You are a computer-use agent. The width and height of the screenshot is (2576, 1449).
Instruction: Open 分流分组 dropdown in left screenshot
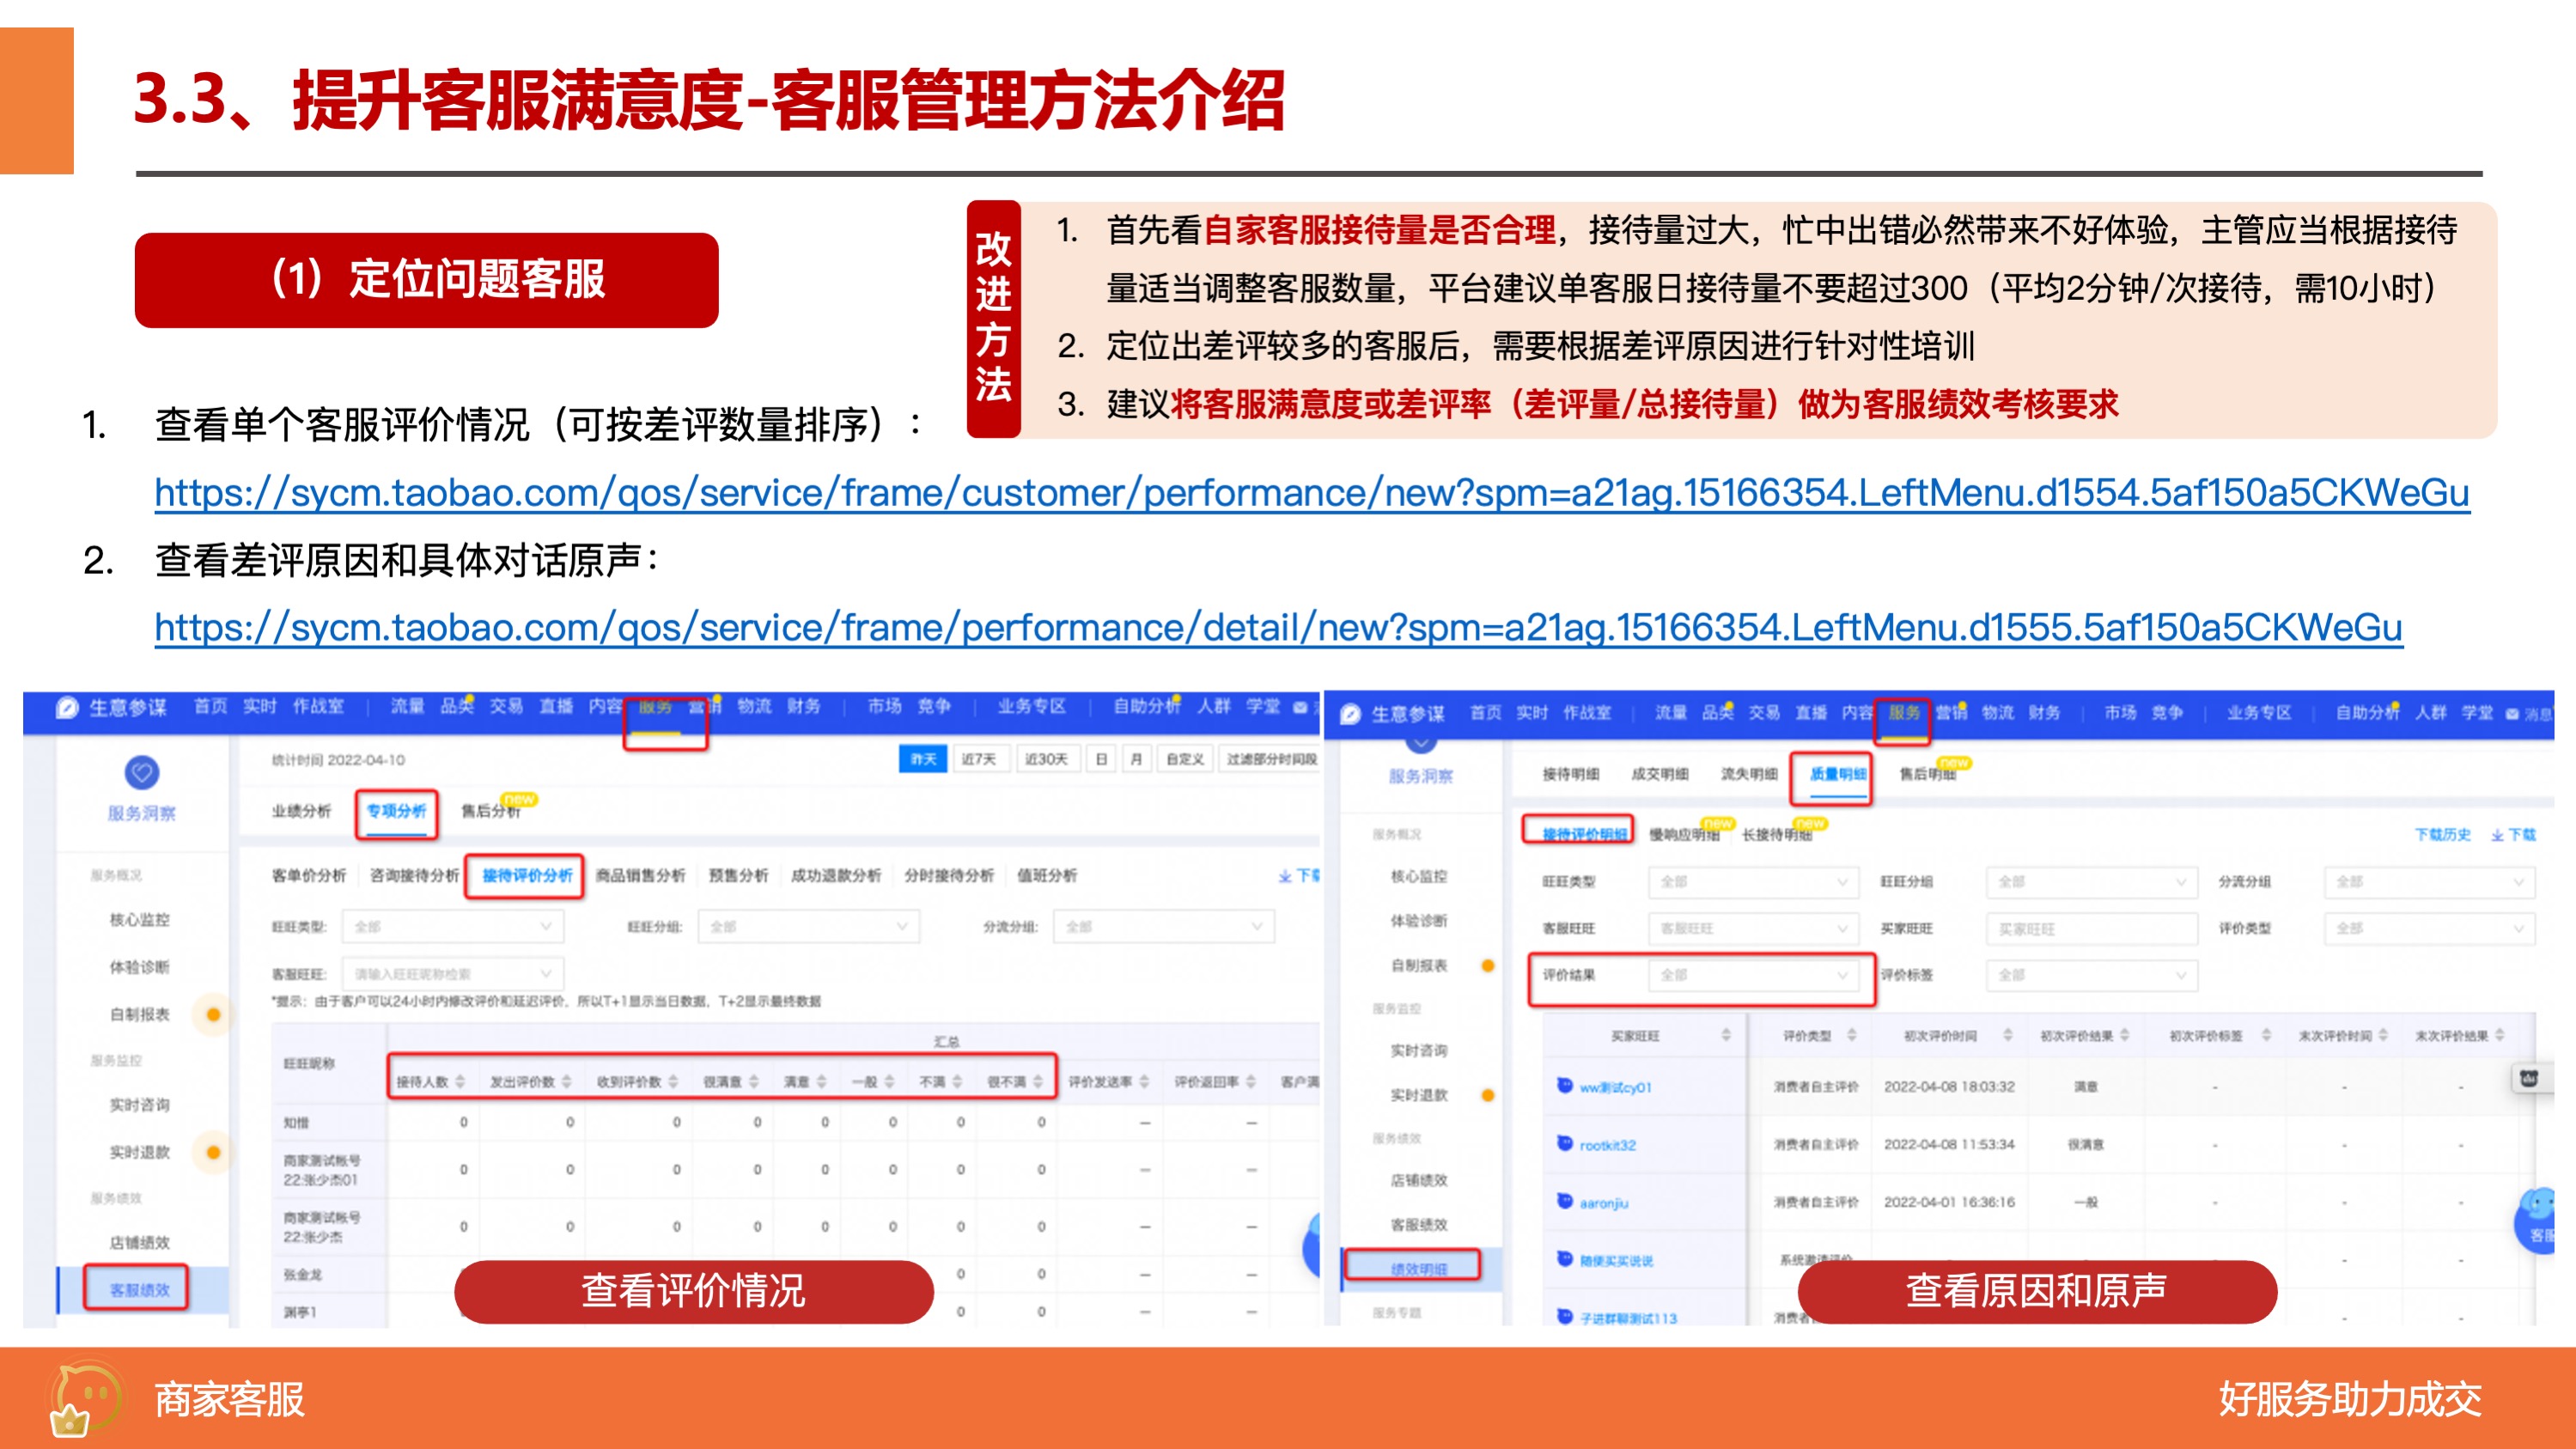[x=1164, y=927]
